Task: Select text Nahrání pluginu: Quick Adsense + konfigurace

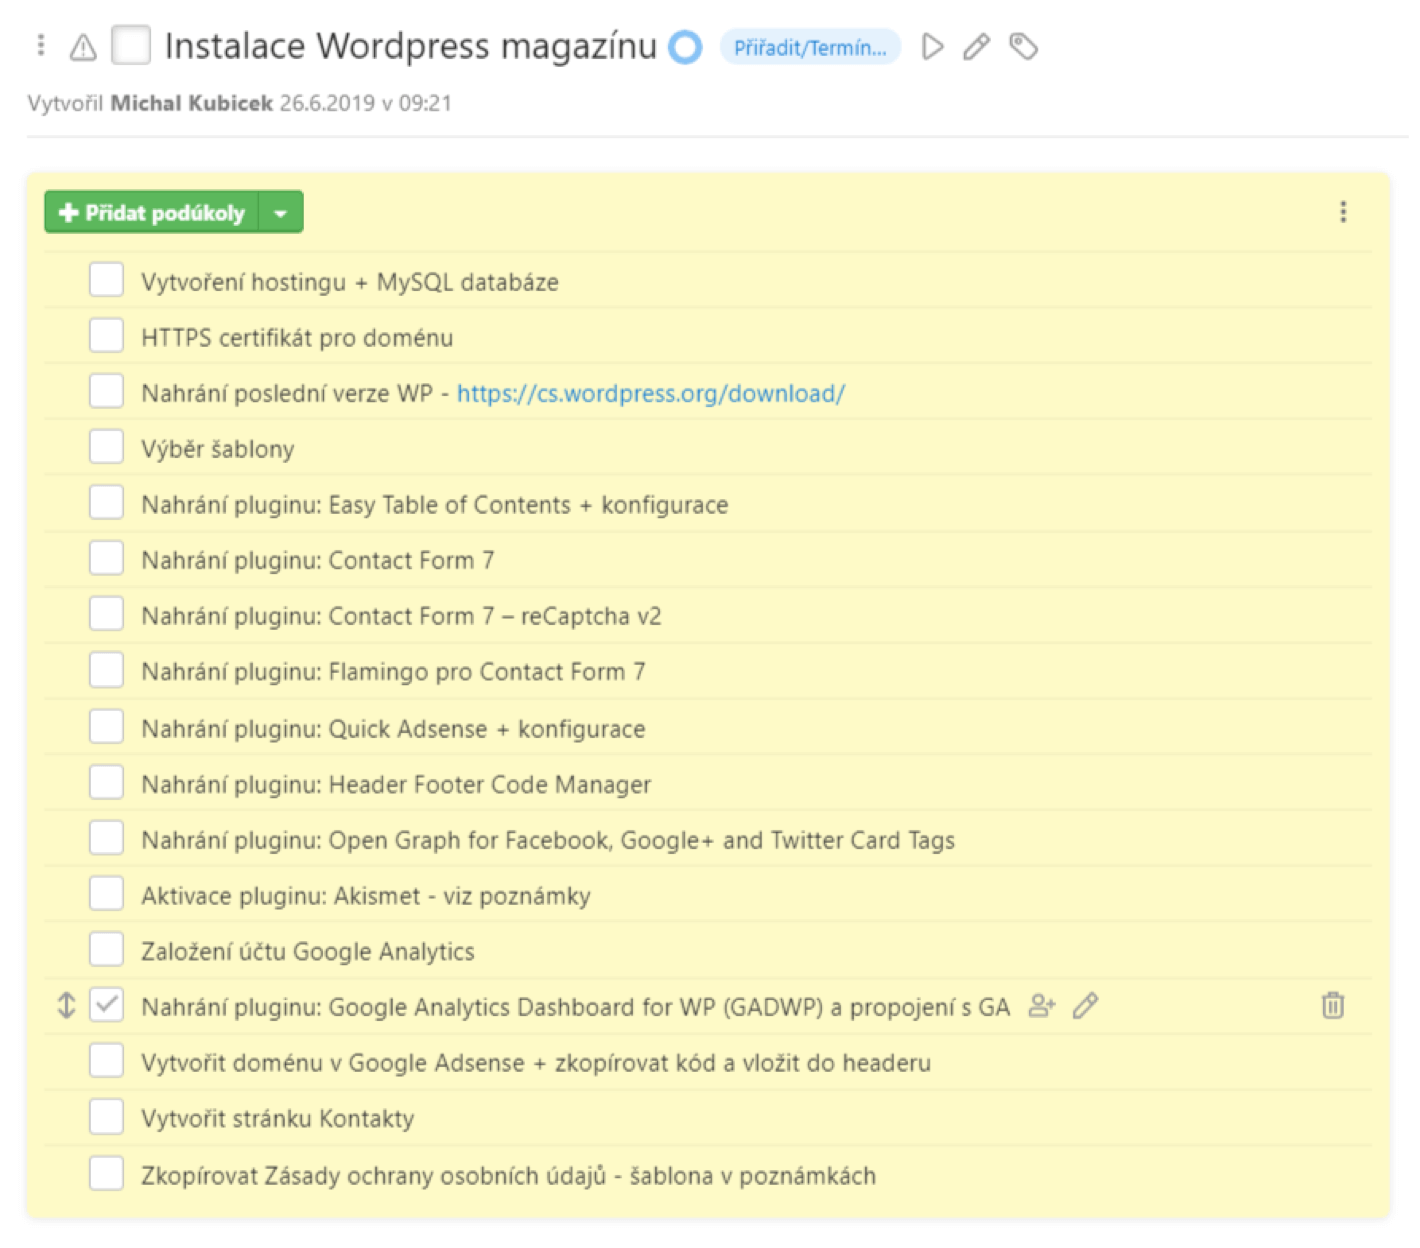Action: tap(393, 729)
